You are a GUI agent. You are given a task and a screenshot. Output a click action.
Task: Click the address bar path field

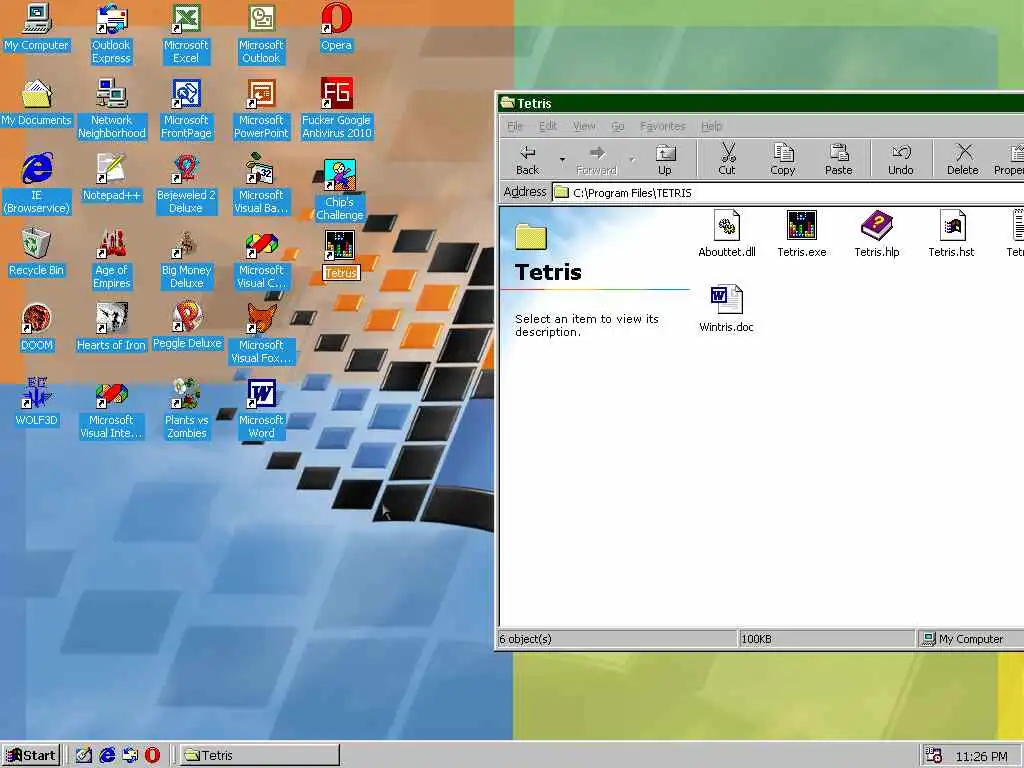click(x=787, y=193)
